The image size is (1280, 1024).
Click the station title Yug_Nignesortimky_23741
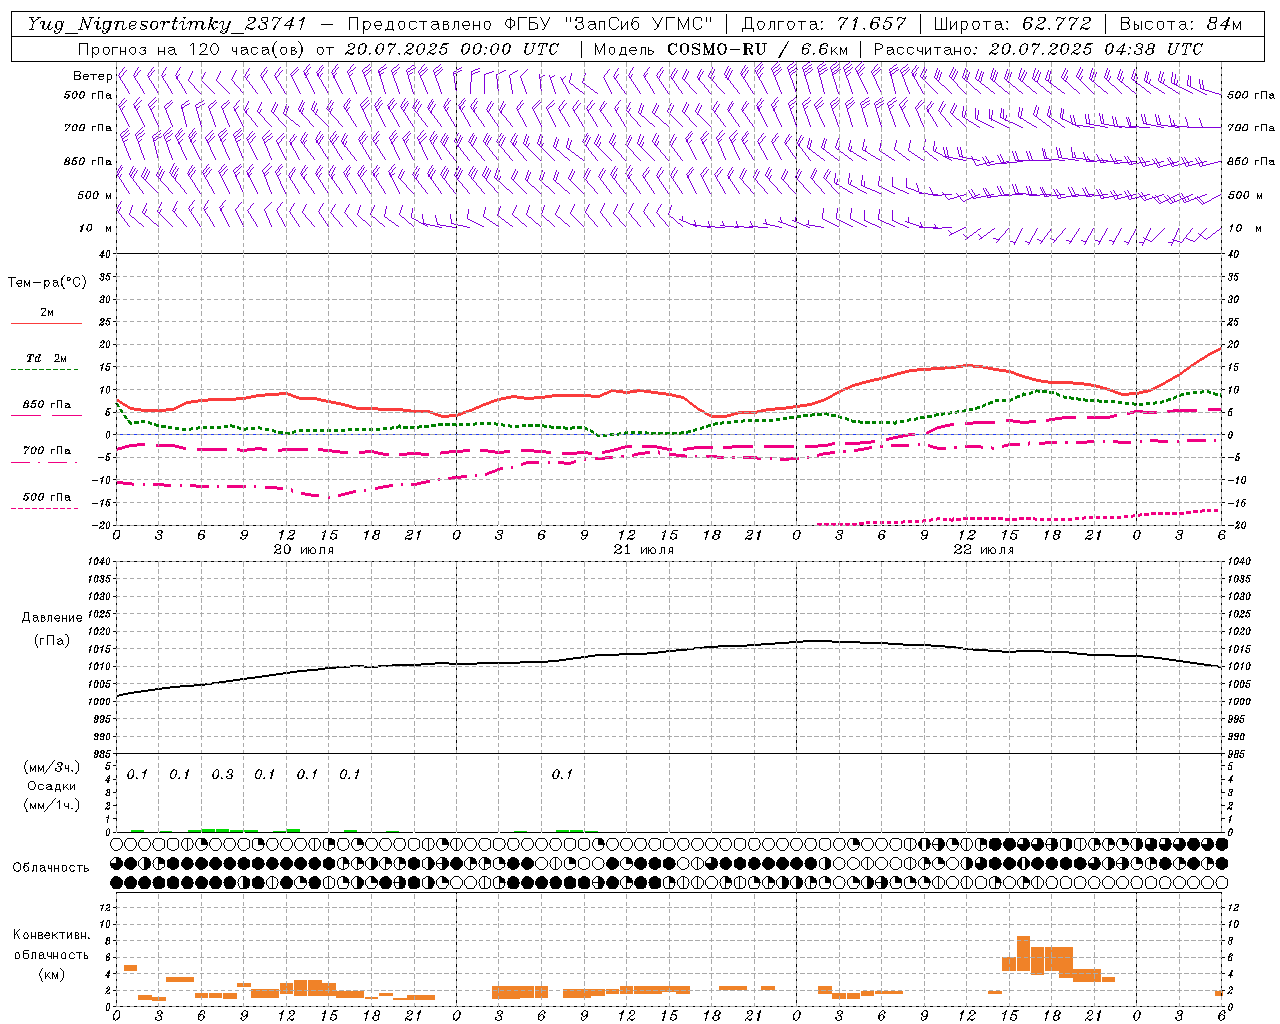(167, 24)
